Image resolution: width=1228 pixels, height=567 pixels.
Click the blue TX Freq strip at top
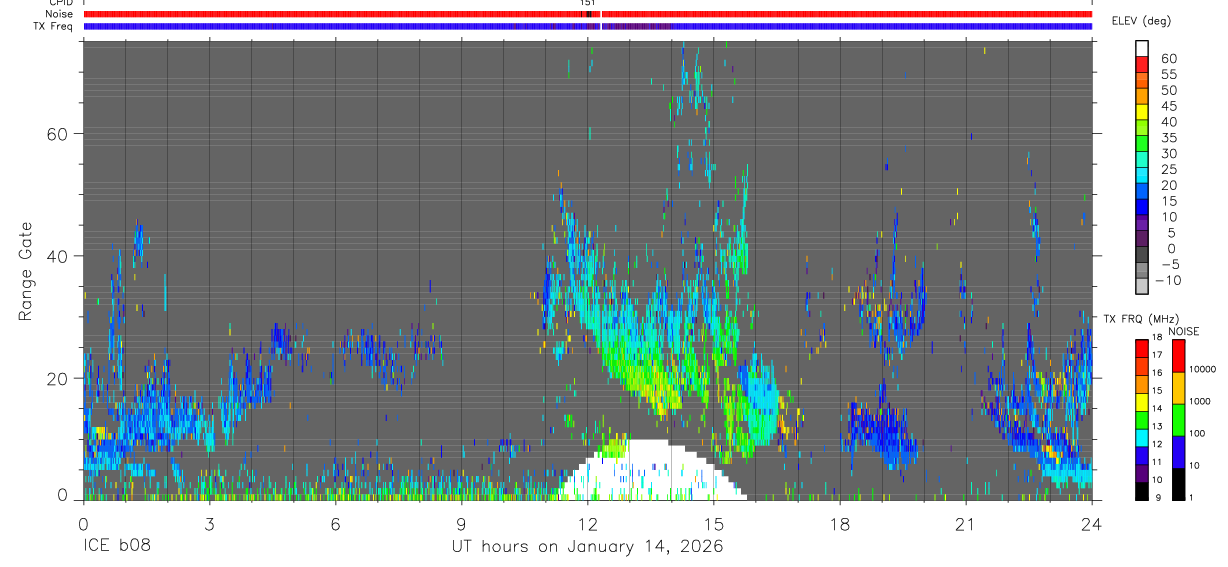click(x=587, y=26)
